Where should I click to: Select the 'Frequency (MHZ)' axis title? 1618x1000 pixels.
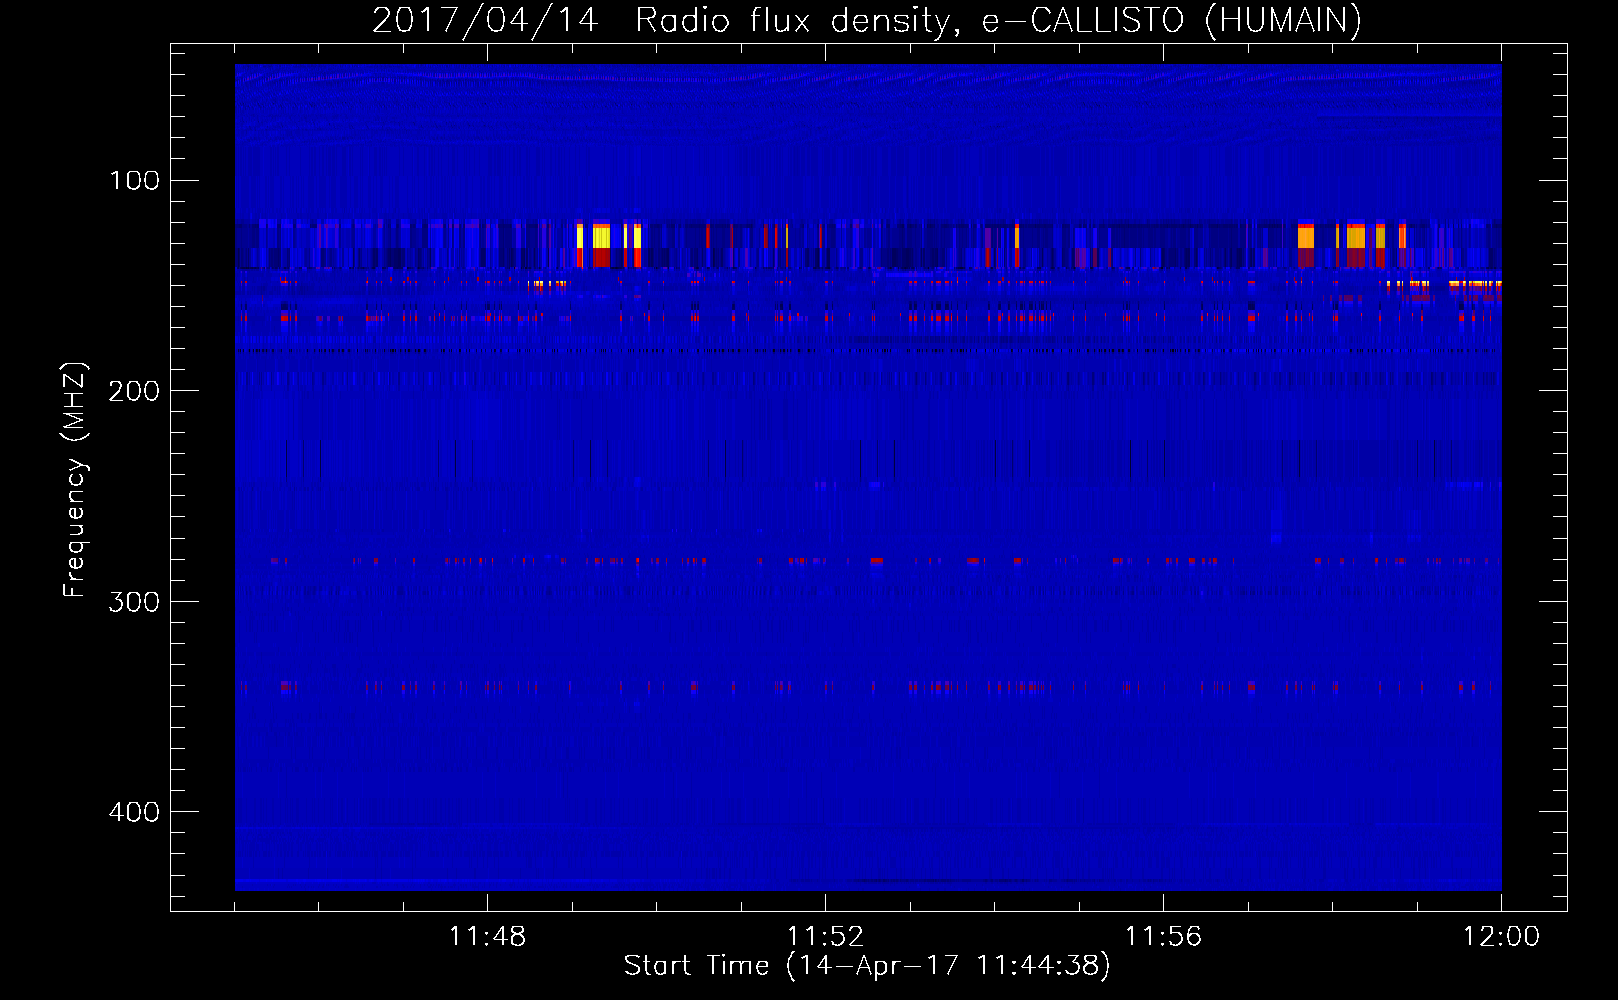coord(75,480)
